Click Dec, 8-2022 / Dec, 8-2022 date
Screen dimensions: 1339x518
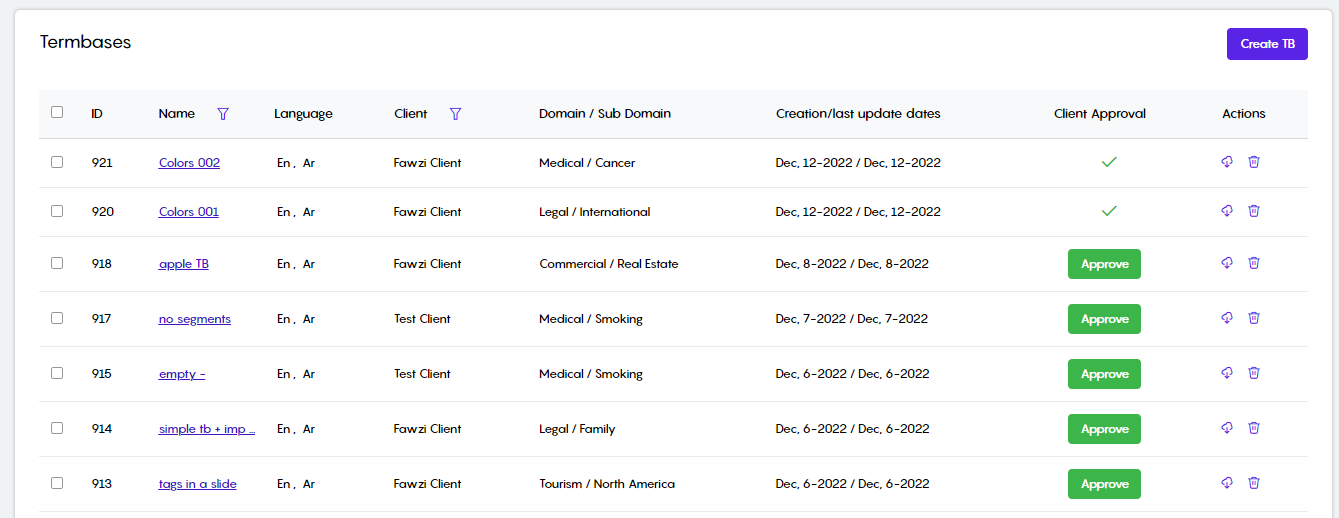tap(852, 264)
